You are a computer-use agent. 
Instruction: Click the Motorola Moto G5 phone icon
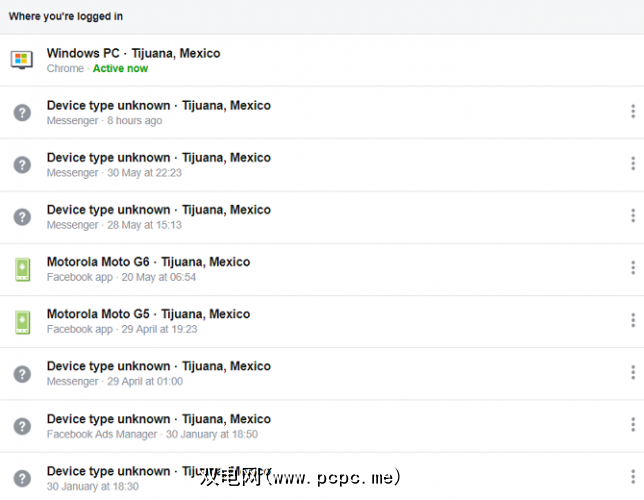point(21,321)
